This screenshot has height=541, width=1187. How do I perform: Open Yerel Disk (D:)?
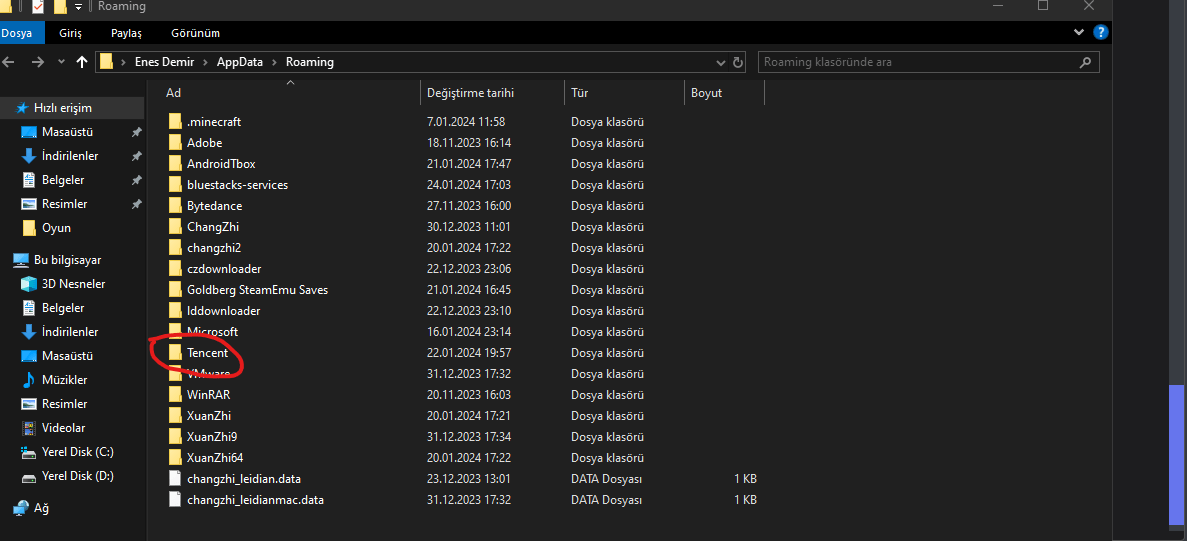77,476
